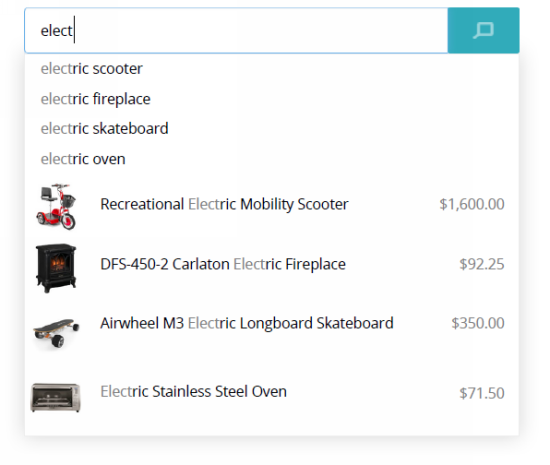
Task: Open Electric Stainless Steel Oven link
Action: (x=194, y=392)
